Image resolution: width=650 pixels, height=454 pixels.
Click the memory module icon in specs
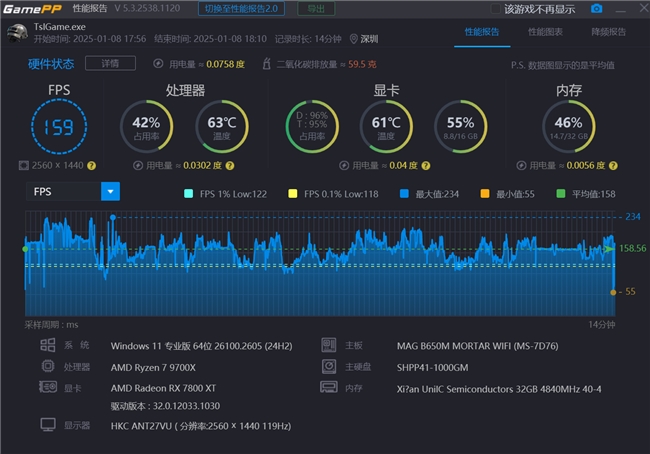tap(329, 387)
